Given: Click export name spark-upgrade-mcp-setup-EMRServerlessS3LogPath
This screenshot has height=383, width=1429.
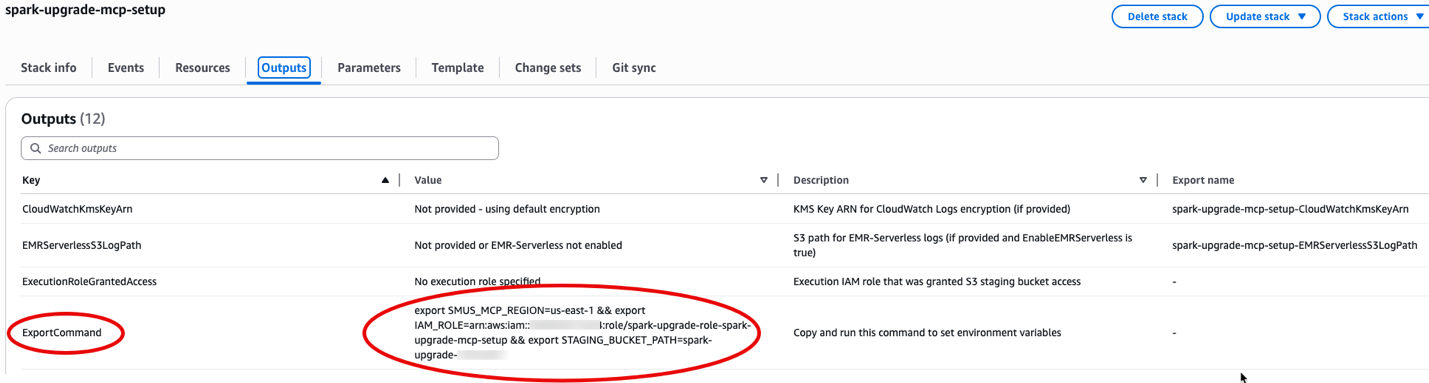Looking at the screenshot, I should [1295, 245].
